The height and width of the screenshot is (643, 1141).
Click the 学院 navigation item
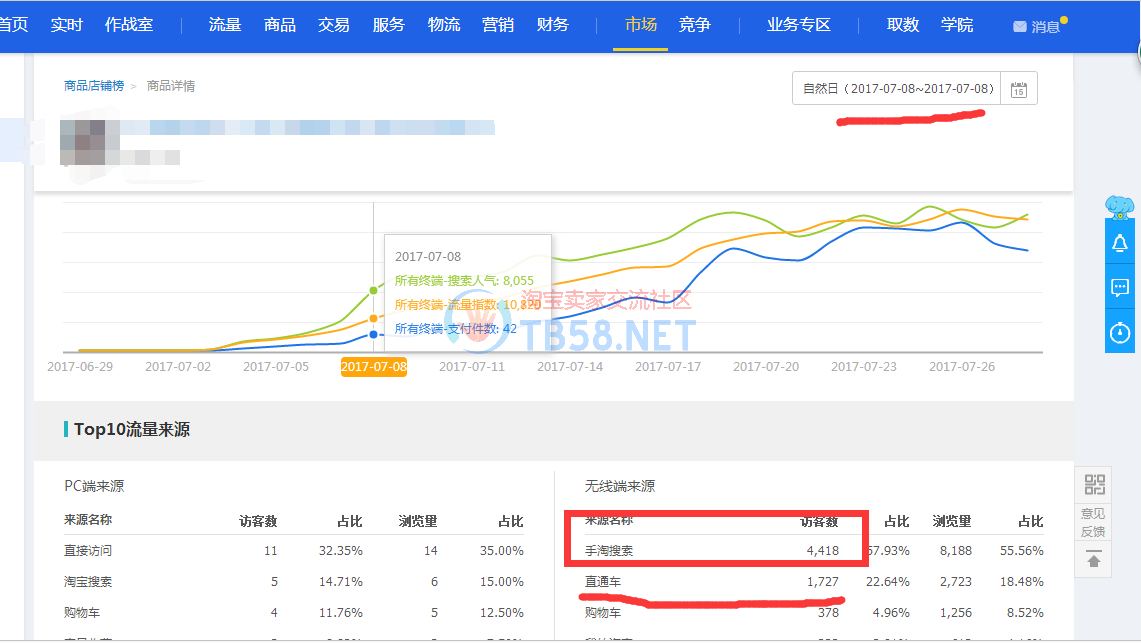(956, 25)
